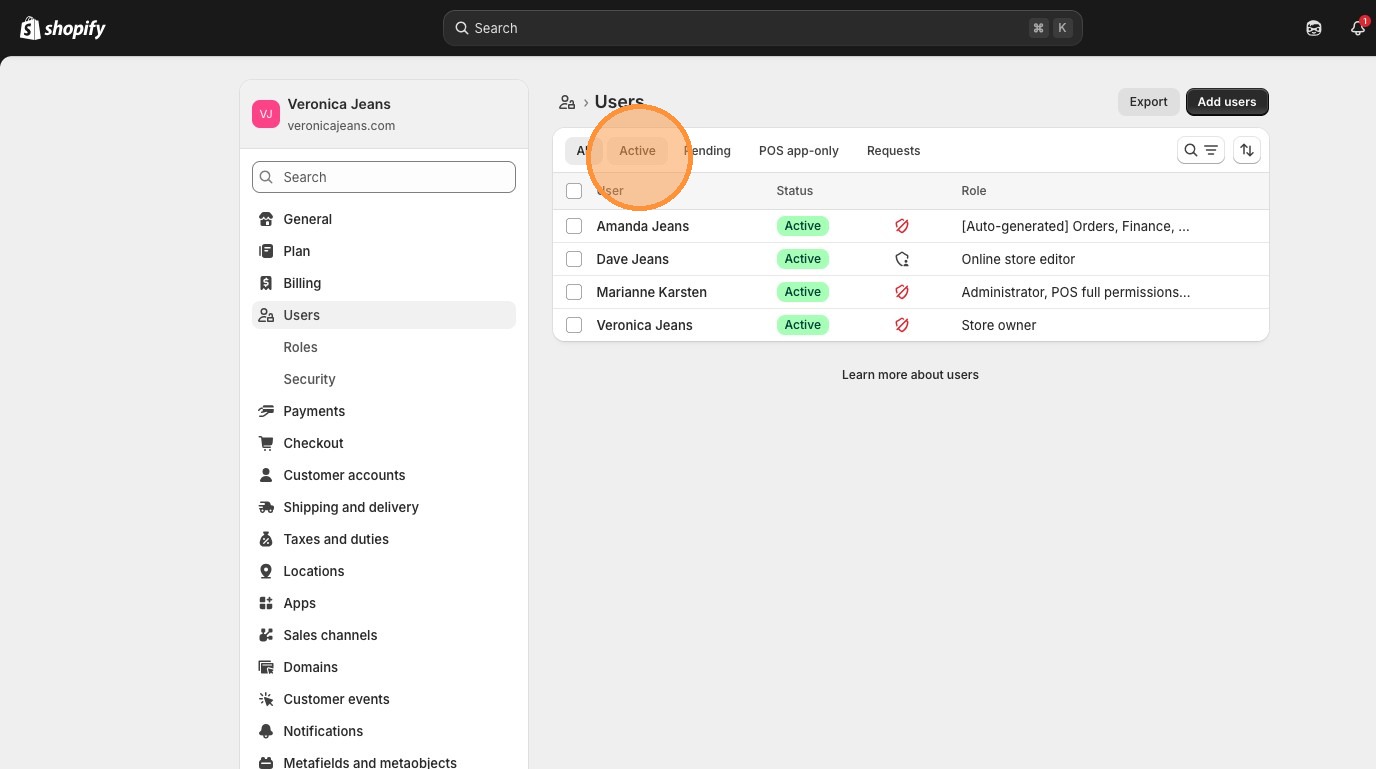This screenshot has height=769, width=1376.
Task: Click the Add users button
Action: click(1227, 102)
